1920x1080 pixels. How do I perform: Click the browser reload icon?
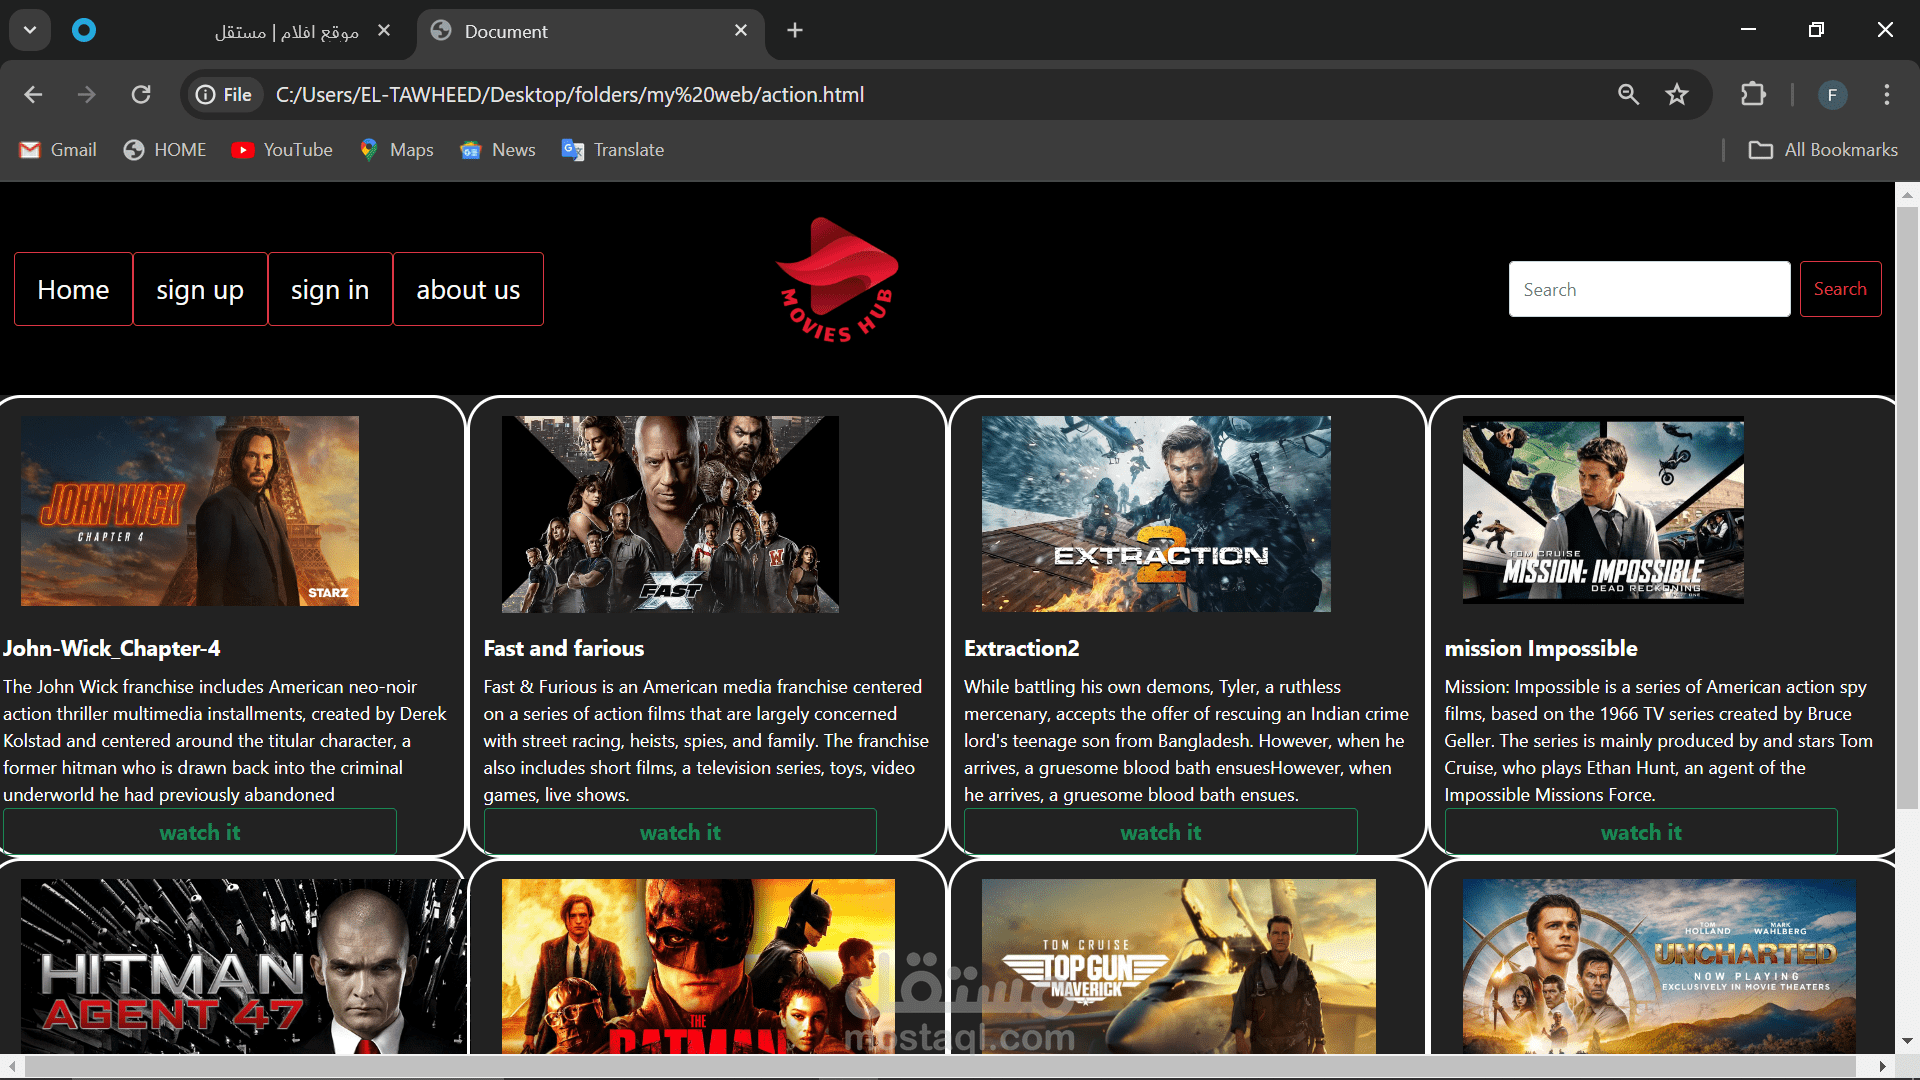[141, 94]
